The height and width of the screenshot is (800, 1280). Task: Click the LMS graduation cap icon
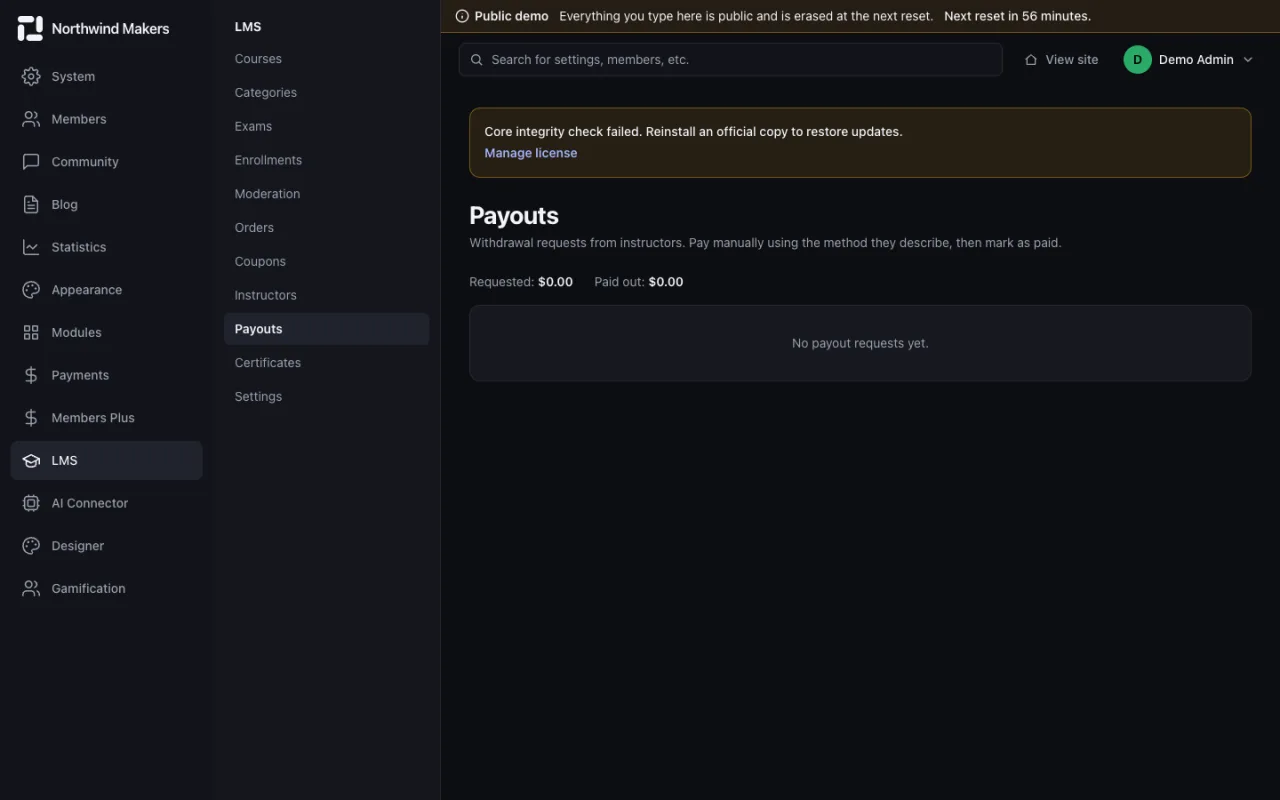tap(31, 460)
